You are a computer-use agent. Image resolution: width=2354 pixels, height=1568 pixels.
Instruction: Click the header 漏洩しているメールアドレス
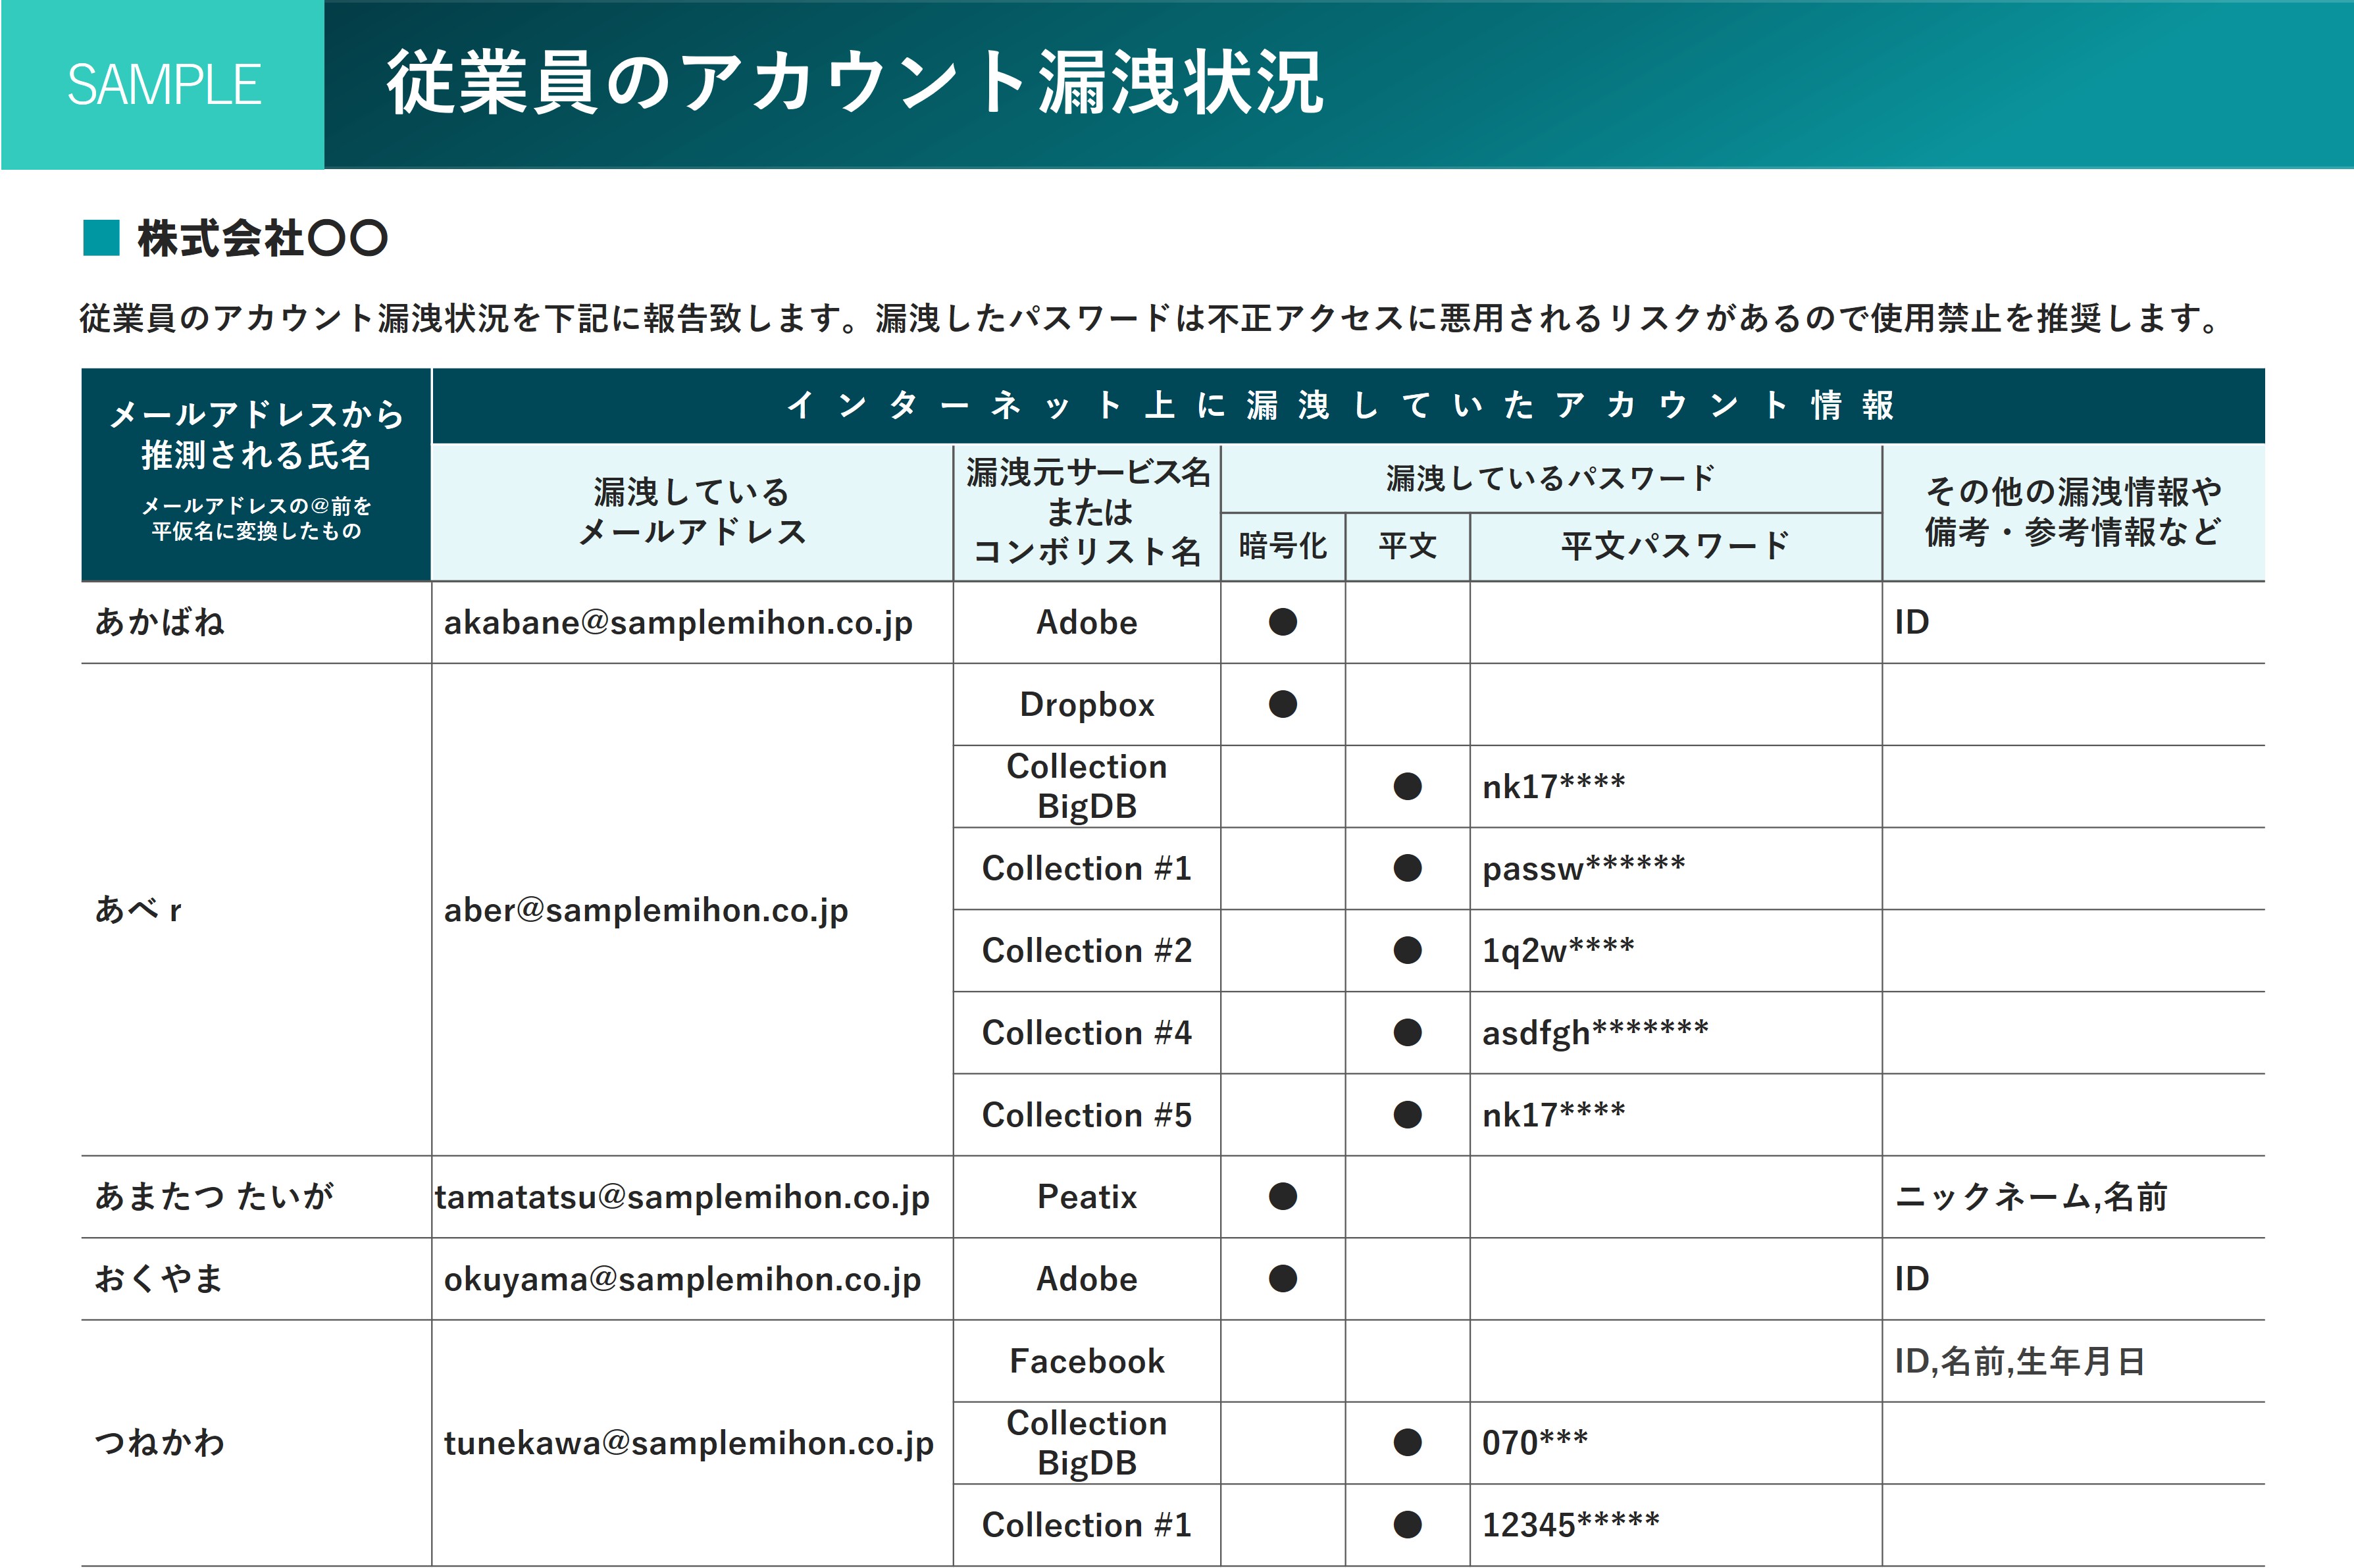point(692,511)
